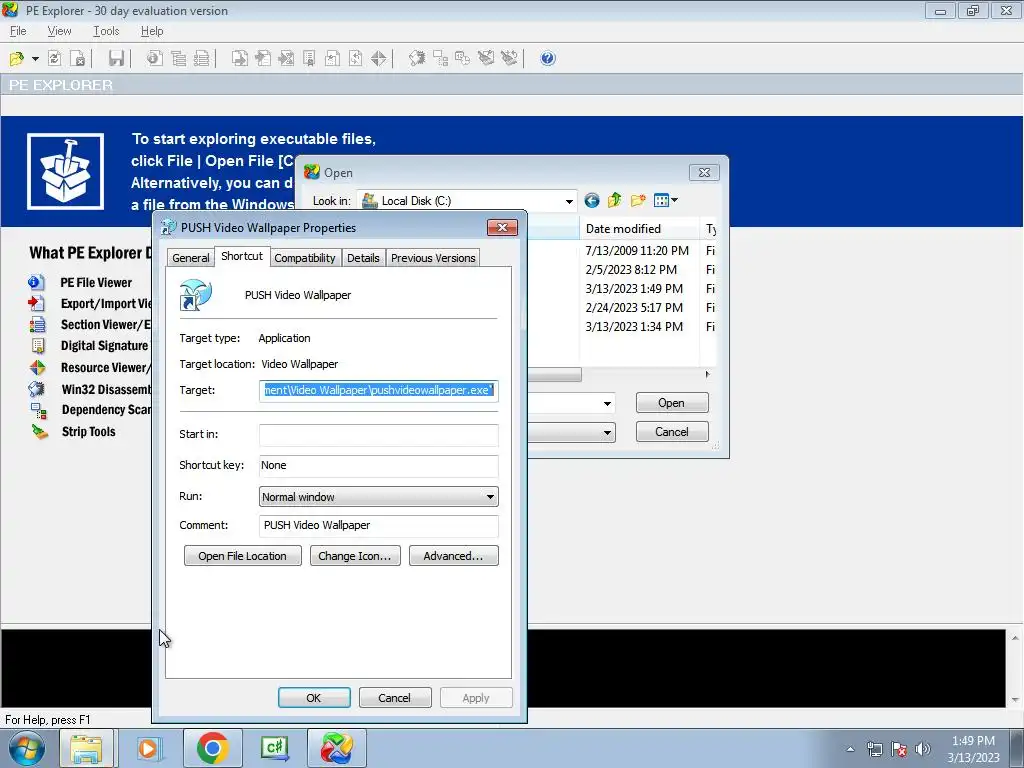The image size is (1024, 768).
Task: Expand the Look in Local Disk dropdown
Action: [x=569, y=201]
